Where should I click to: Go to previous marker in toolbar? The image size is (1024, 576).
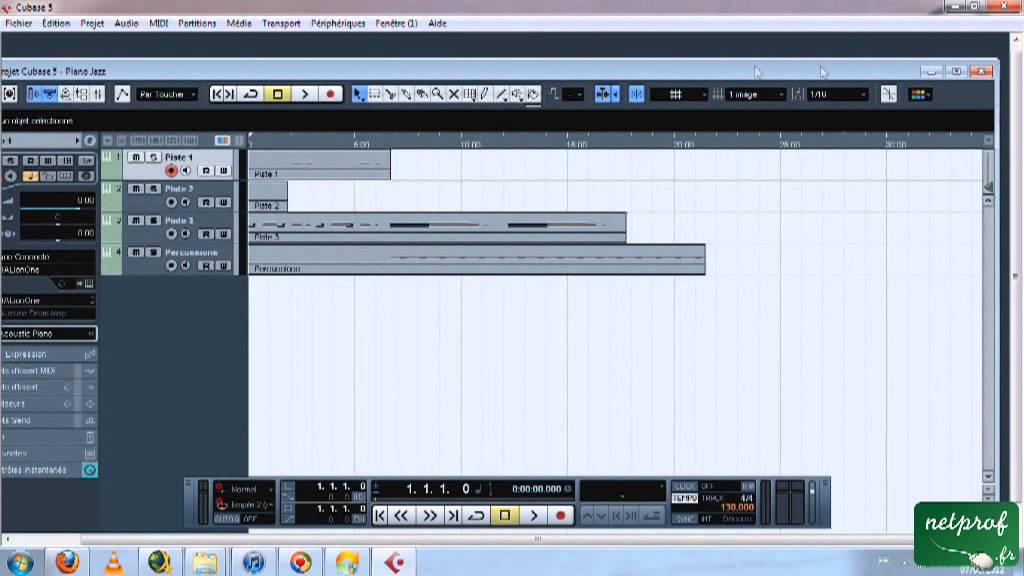tap(217, 95)
